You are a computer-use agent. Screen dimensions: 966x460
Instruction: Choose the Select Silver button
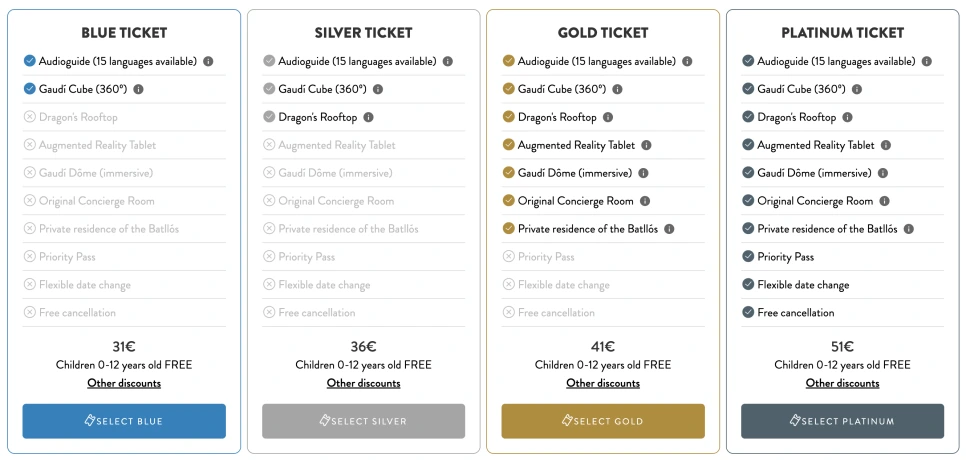tap(363, 421)
